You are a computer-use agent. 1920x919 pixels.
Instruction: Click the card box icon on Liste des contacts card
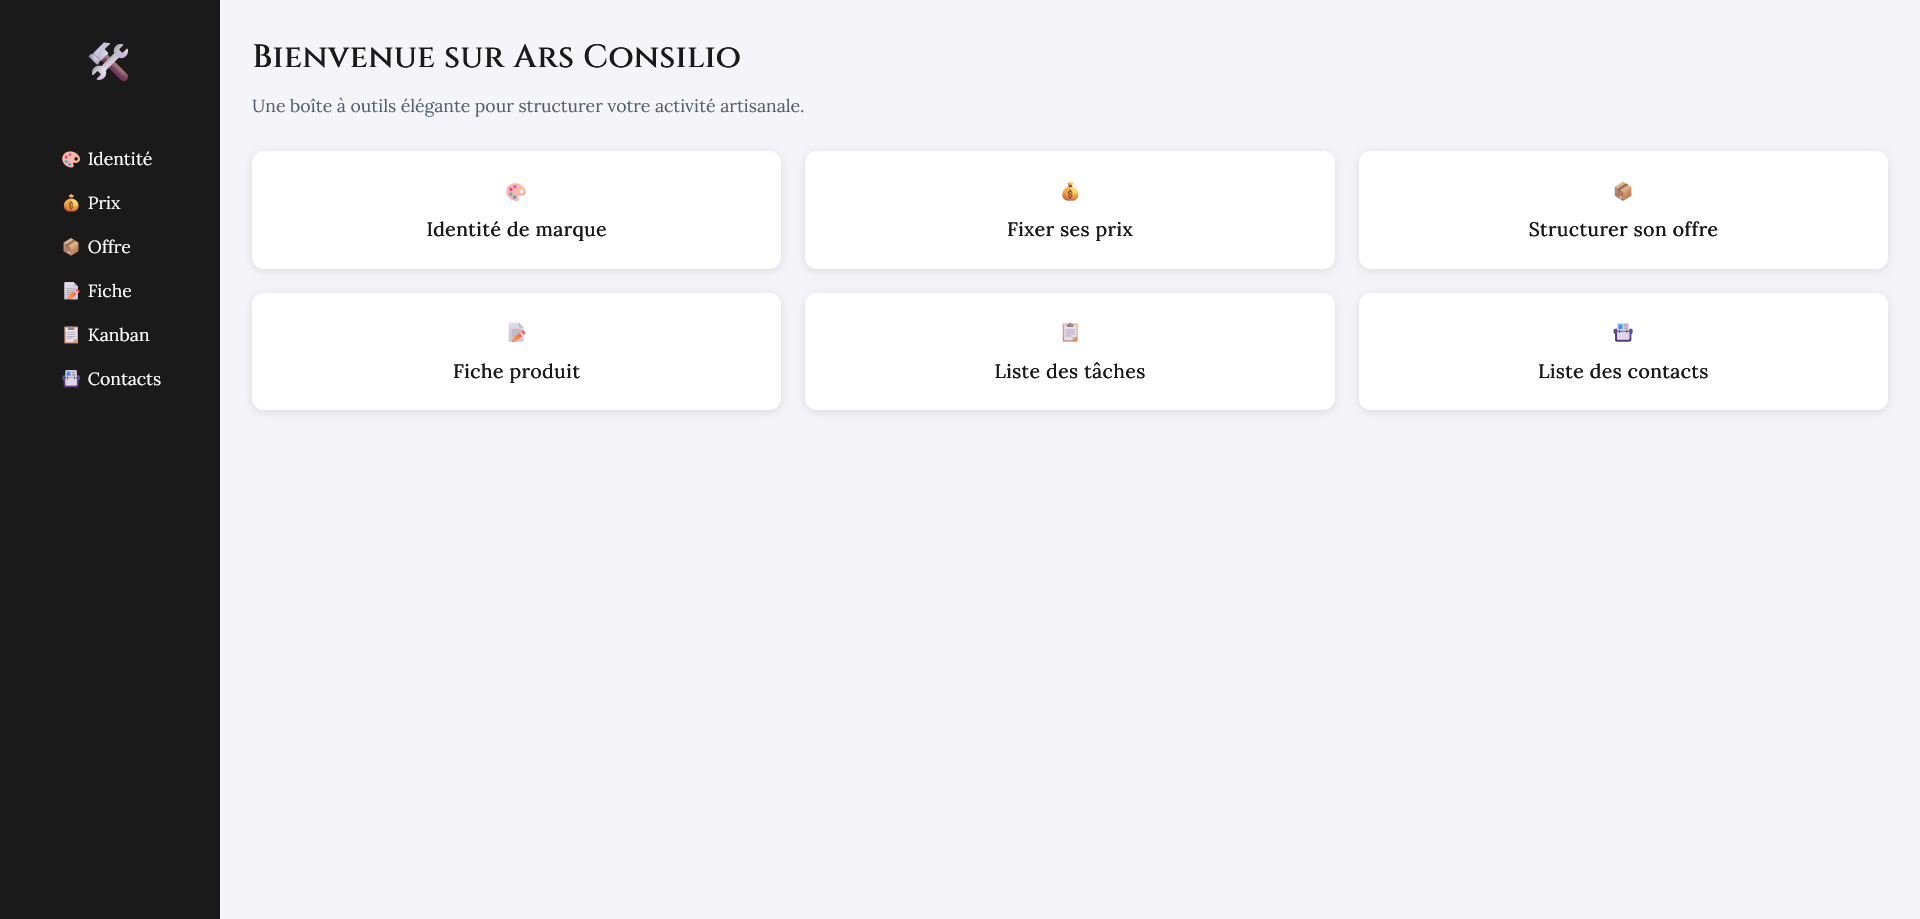click(x=1623, y=333)
